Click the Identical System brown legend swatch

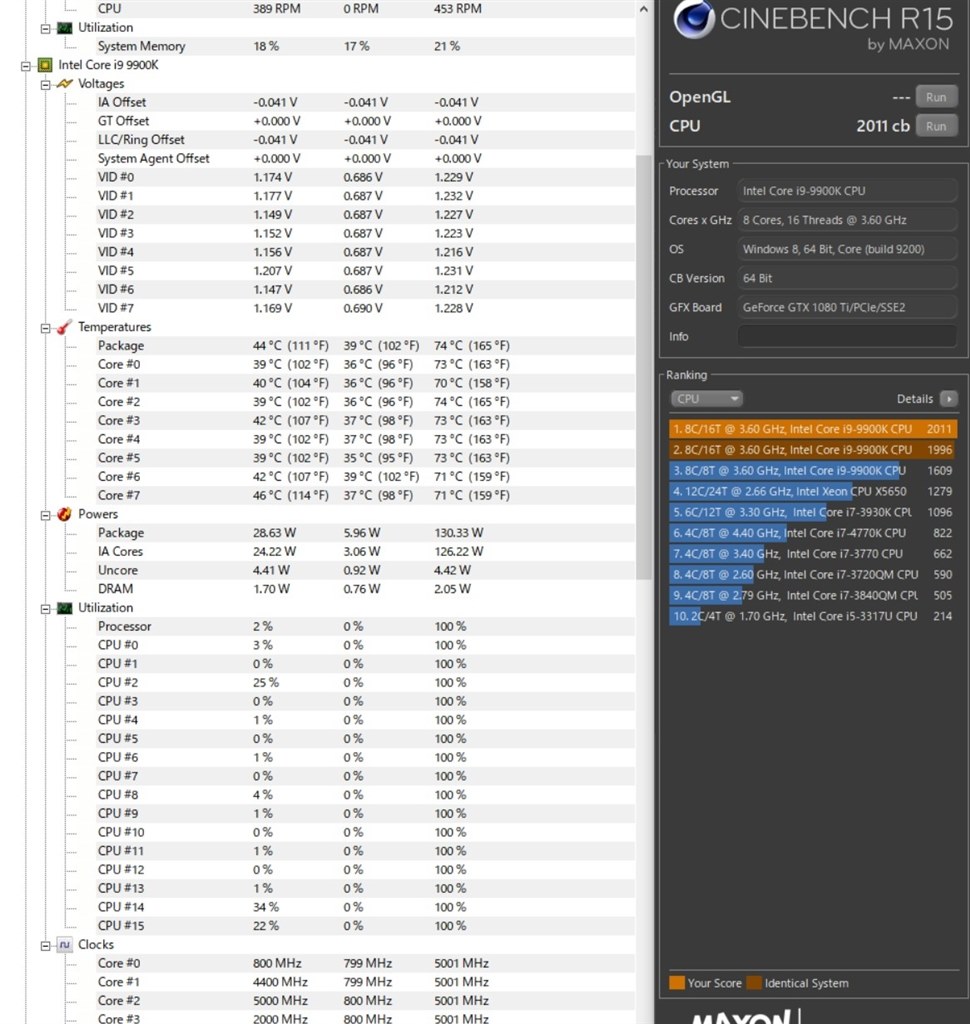pyautogui.click(x=754, y=983)
